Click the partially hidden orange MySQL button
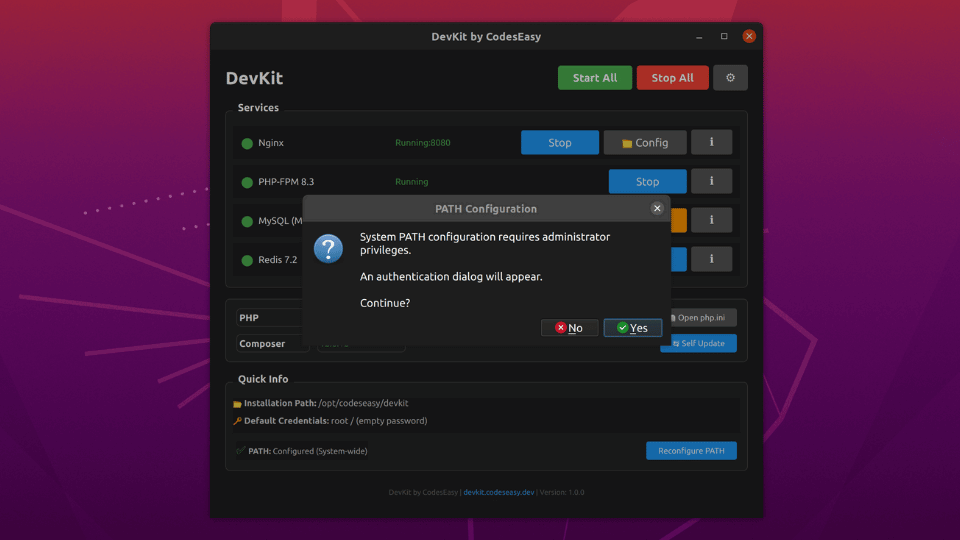Viewport: 960px width, 540px height. click(678, 220)
